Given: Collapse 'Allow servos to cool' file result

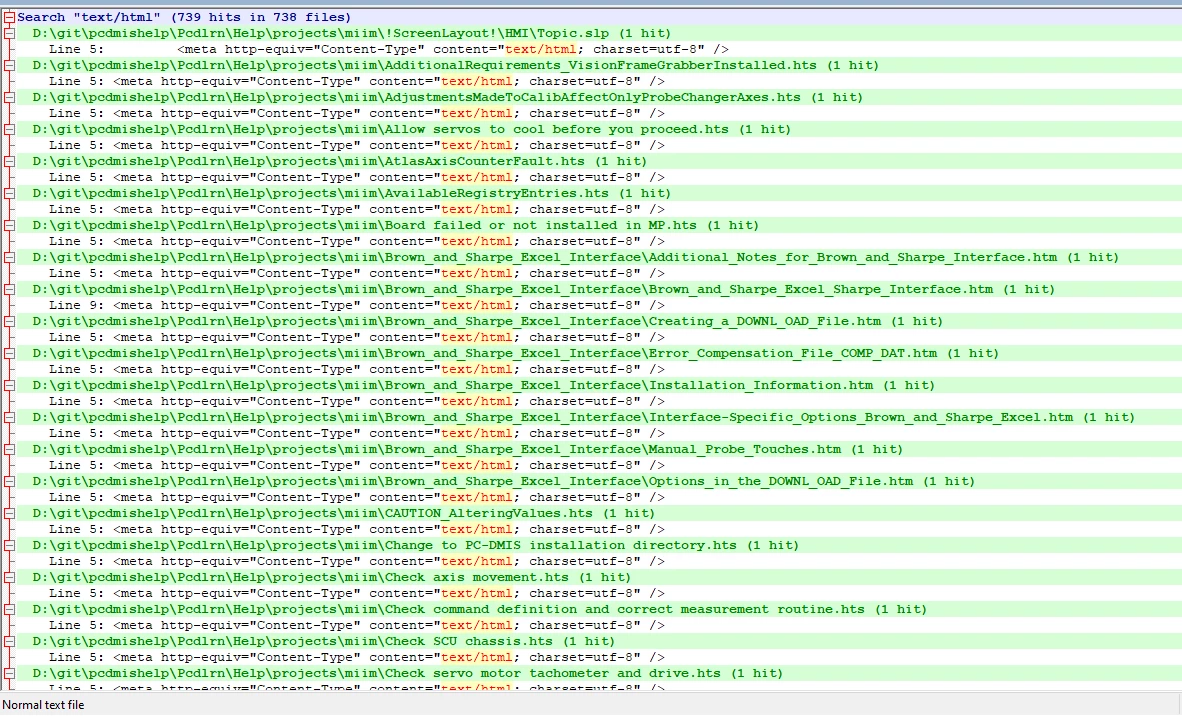Looking at the screenshot, I should click(9, 129).
